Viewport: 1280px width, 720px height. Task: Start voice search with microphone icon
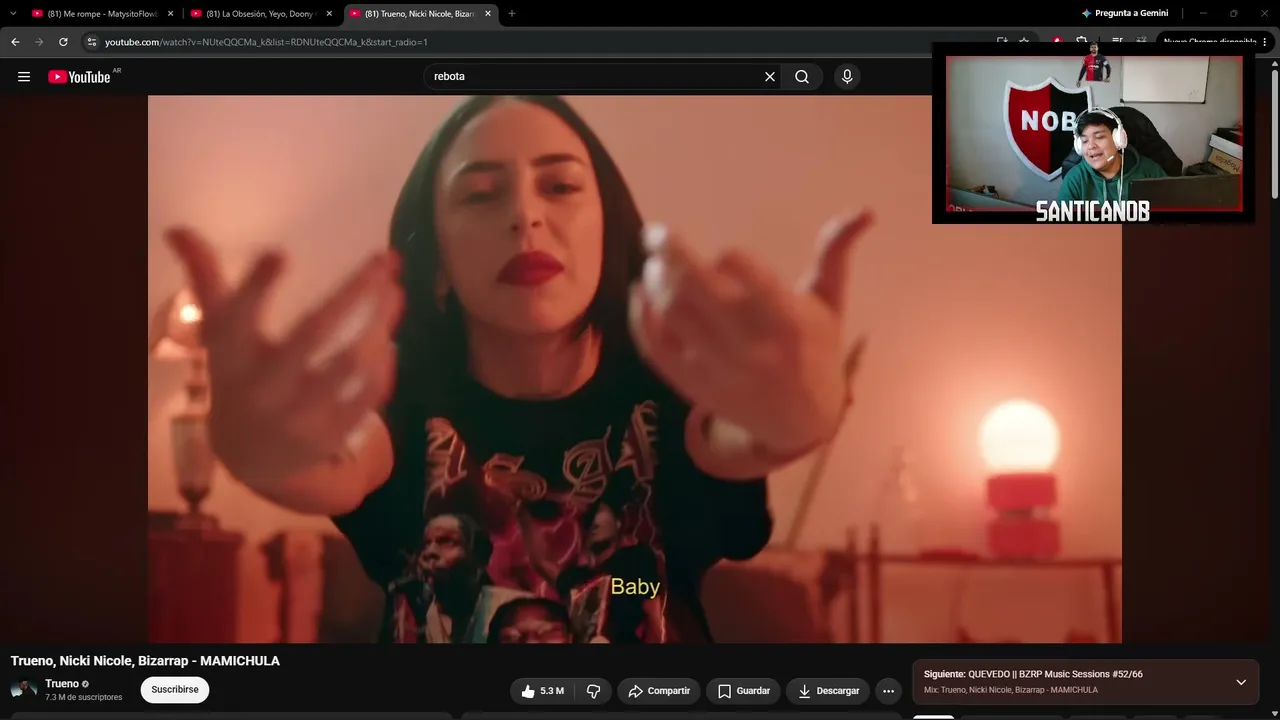[x=847, y=77]
